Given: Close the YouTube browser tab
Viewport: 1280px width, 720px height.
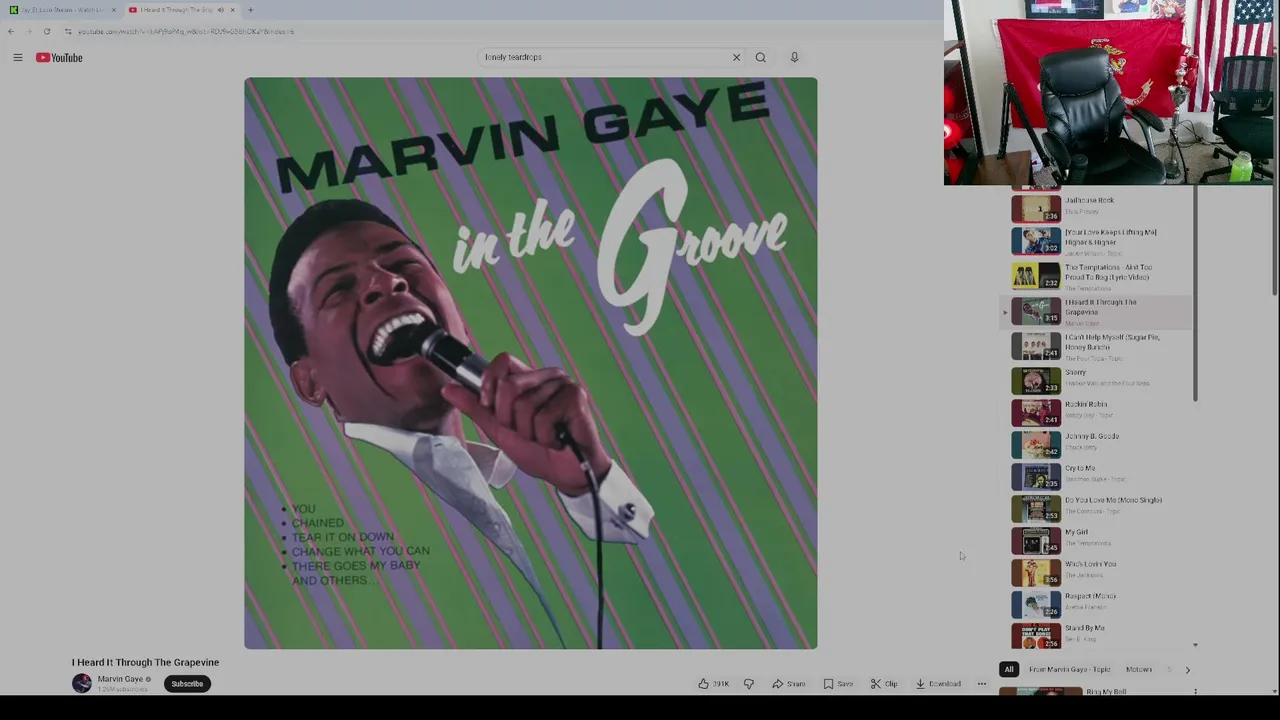Looking at the screenshot, I should [x=232, y=10].
